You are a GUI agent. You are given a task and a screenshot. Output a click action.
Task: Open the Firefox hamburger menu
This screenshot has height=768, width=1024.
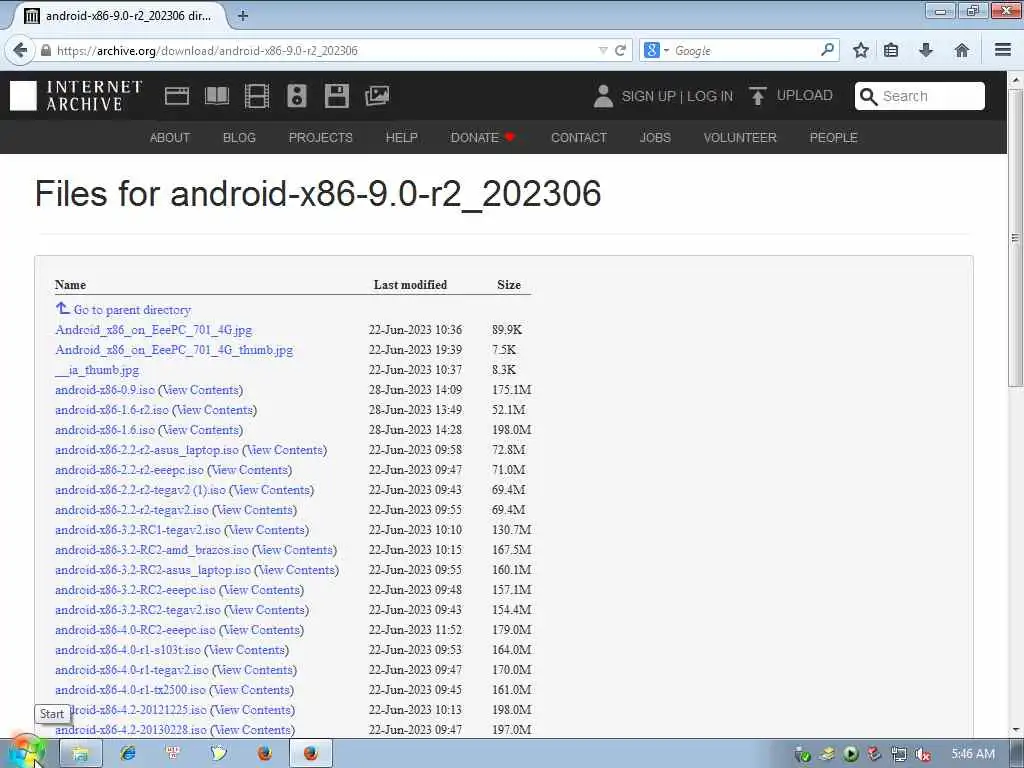(x=1003, y=50)
